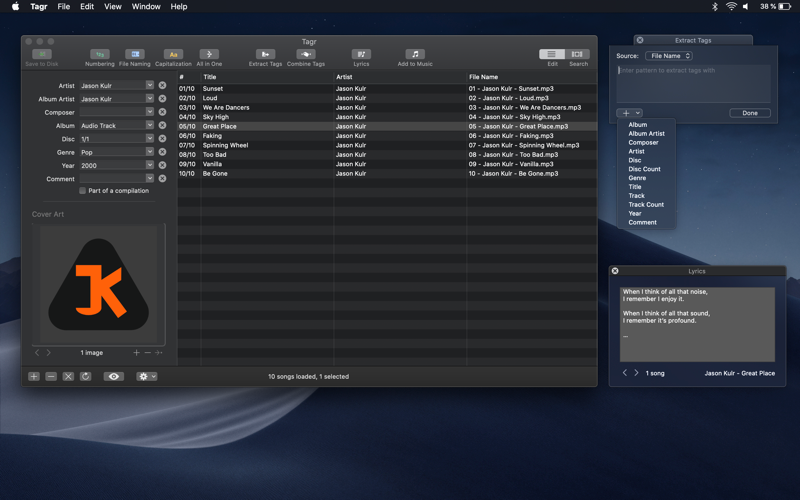Select the song row Spinning Wheel

(387, 145)
